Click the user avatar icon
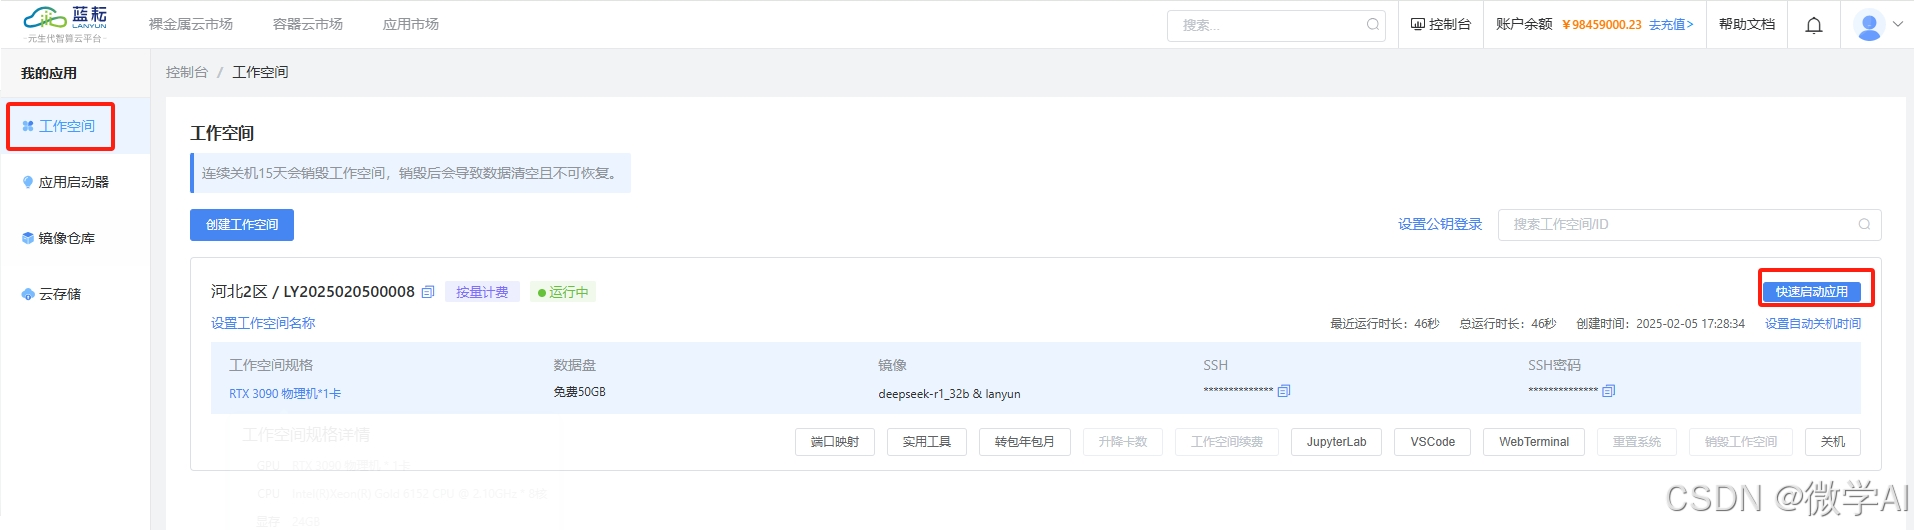Viewport: 1914px width, 530px height. pos(1869,25)
